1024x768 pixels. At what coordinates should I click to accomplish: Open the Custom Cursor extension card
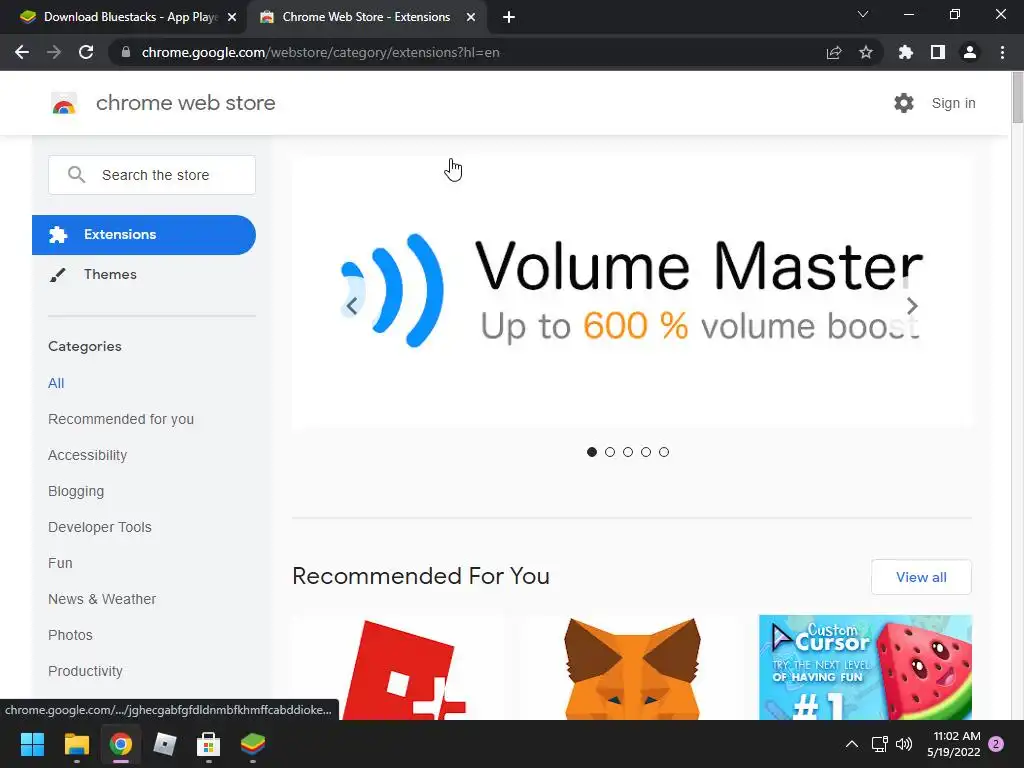pos(865,667)
